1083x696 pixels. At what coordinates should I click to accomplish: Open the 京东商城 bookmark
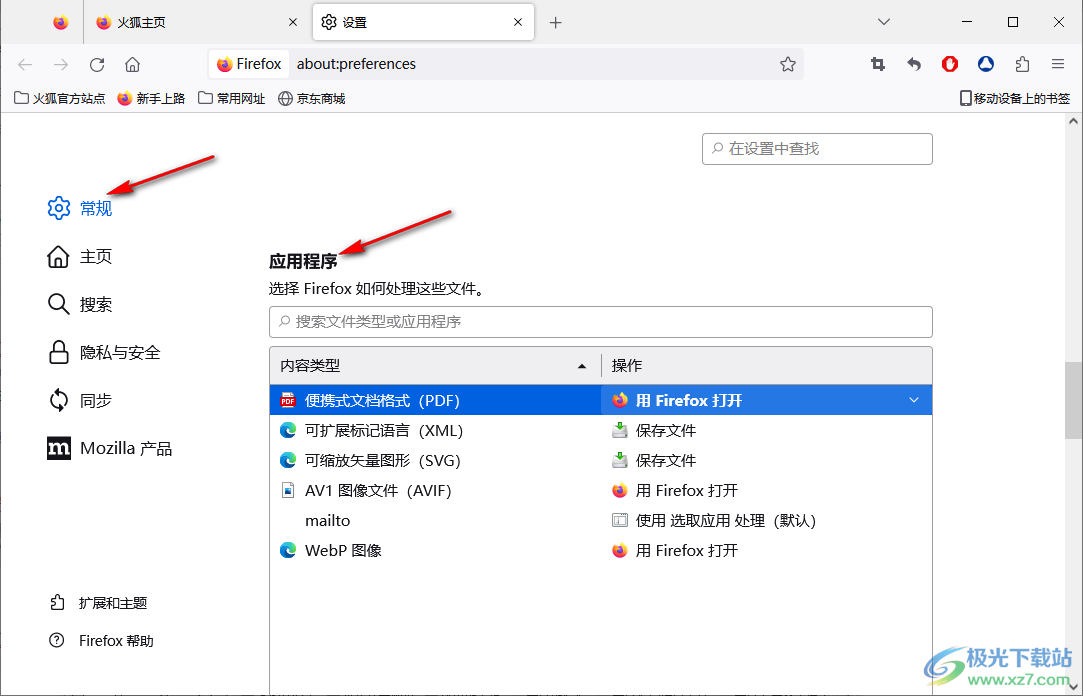click(x=312, y=99)
